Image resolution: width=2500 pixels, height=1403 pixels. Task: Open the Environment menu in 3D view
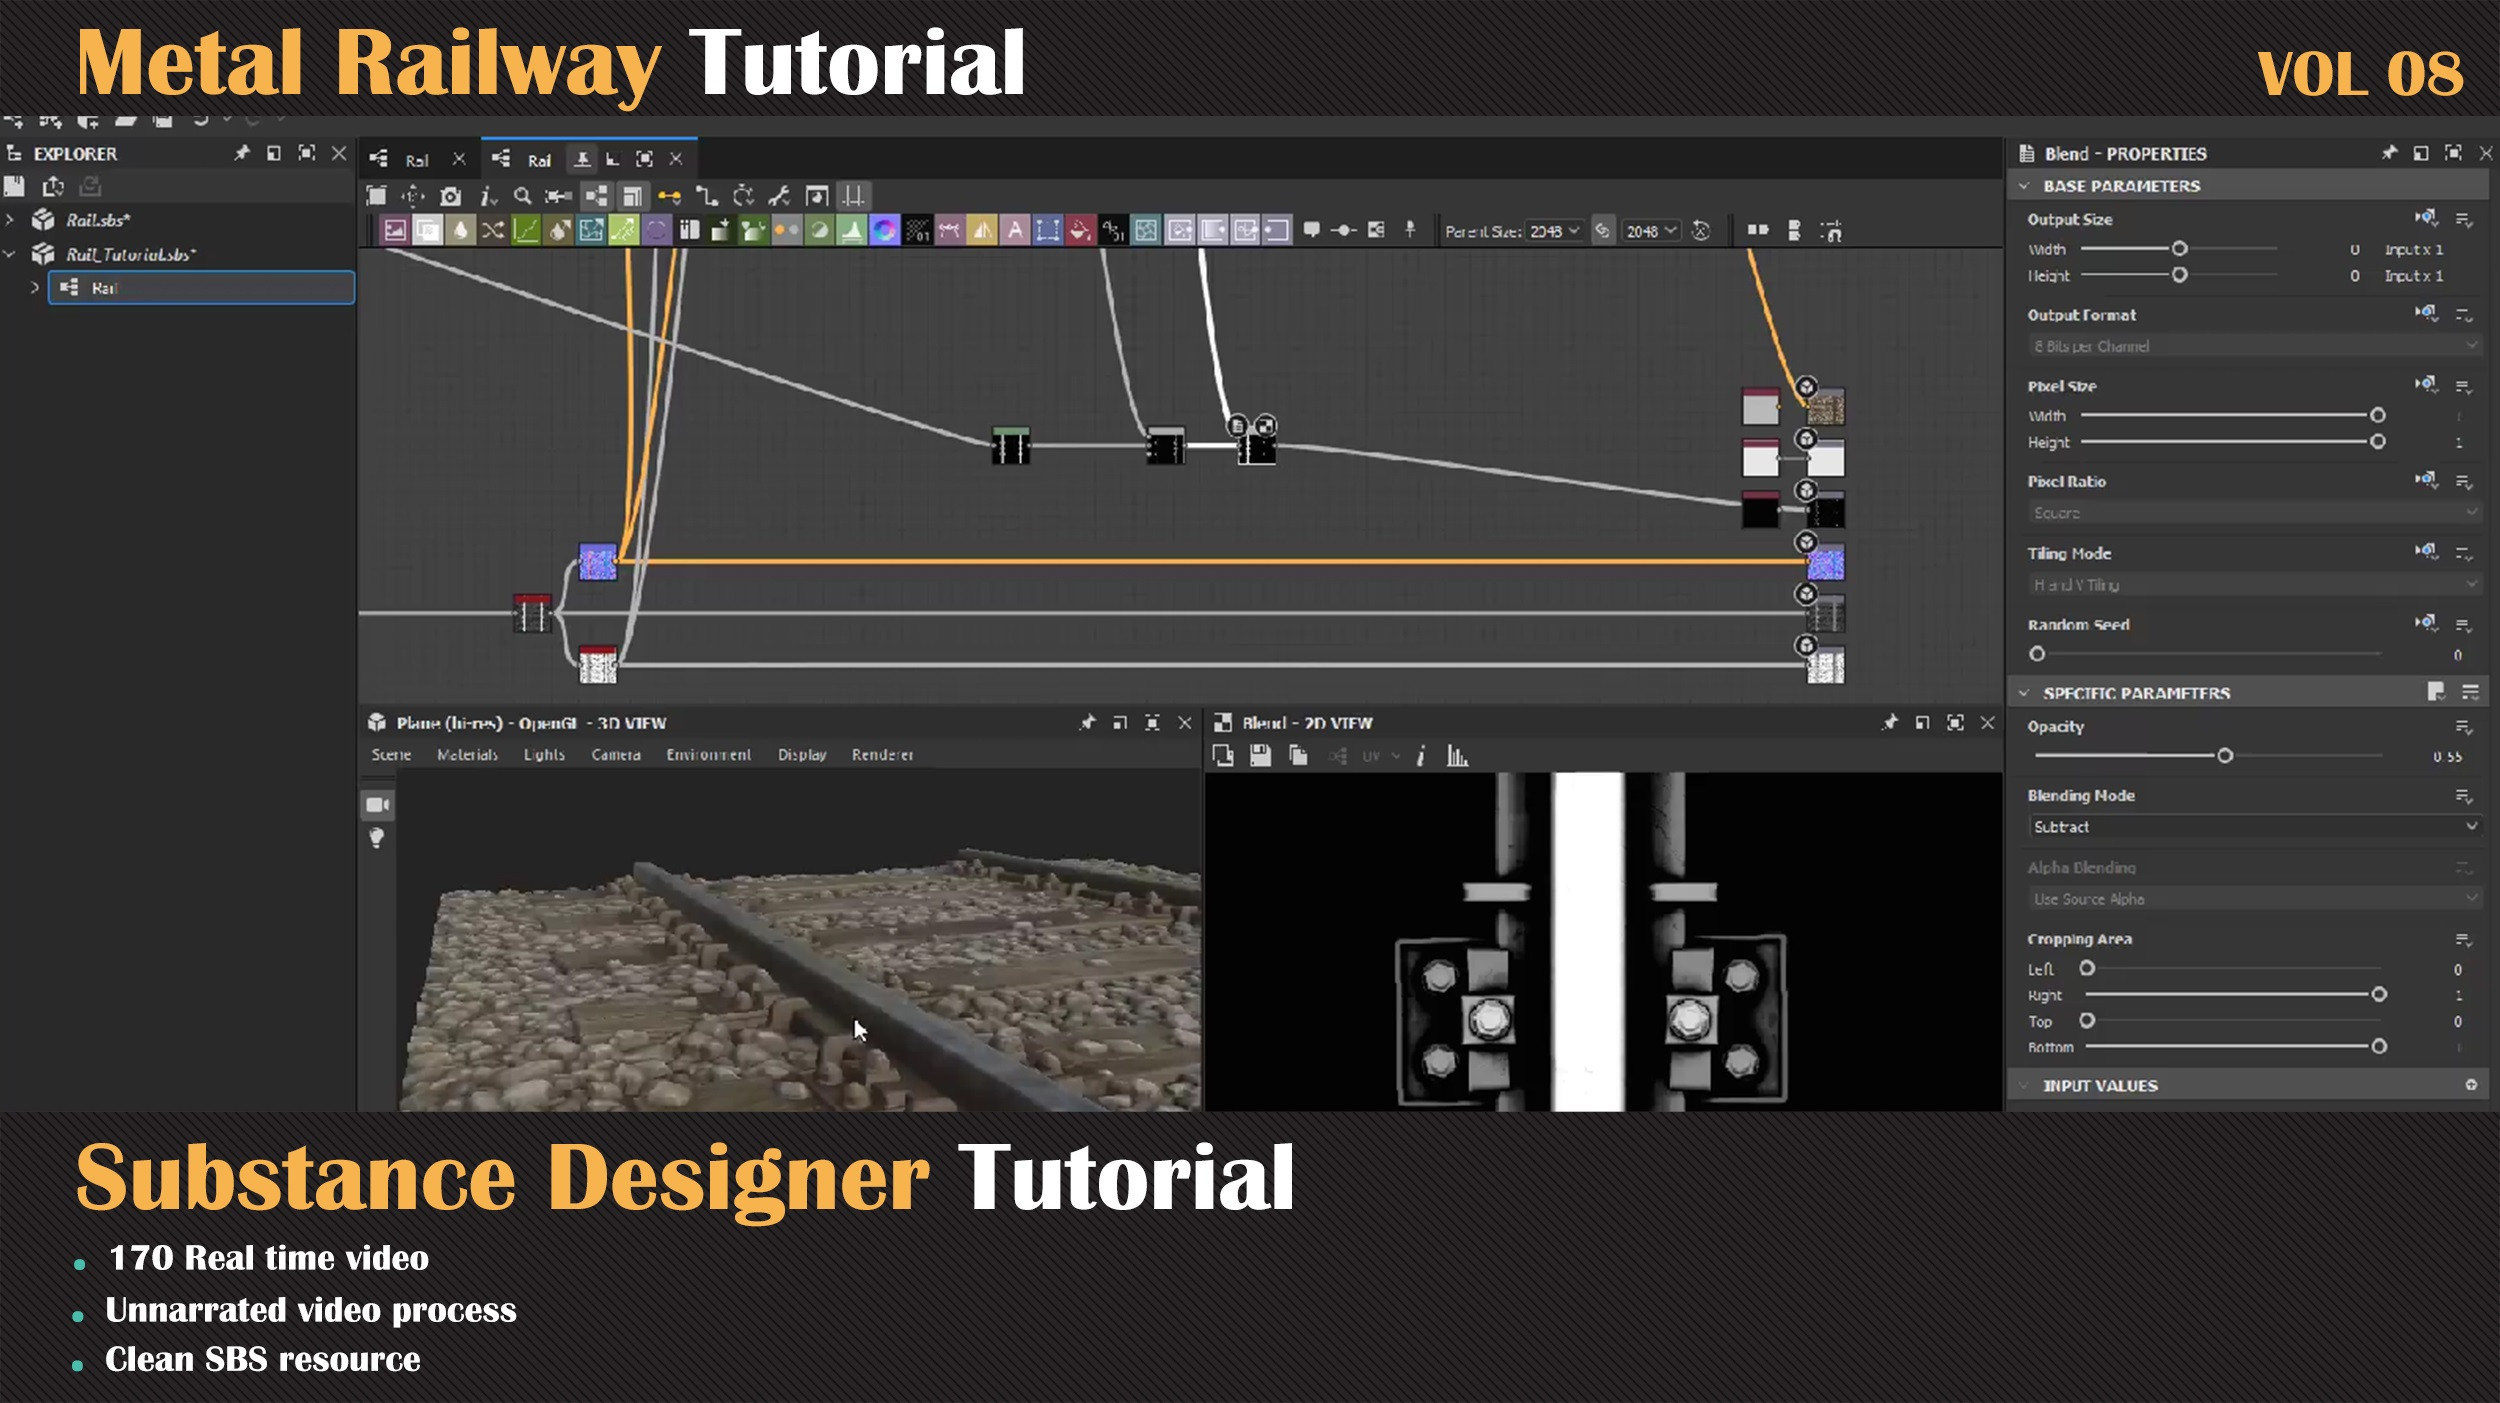click(x=708, y=755)
